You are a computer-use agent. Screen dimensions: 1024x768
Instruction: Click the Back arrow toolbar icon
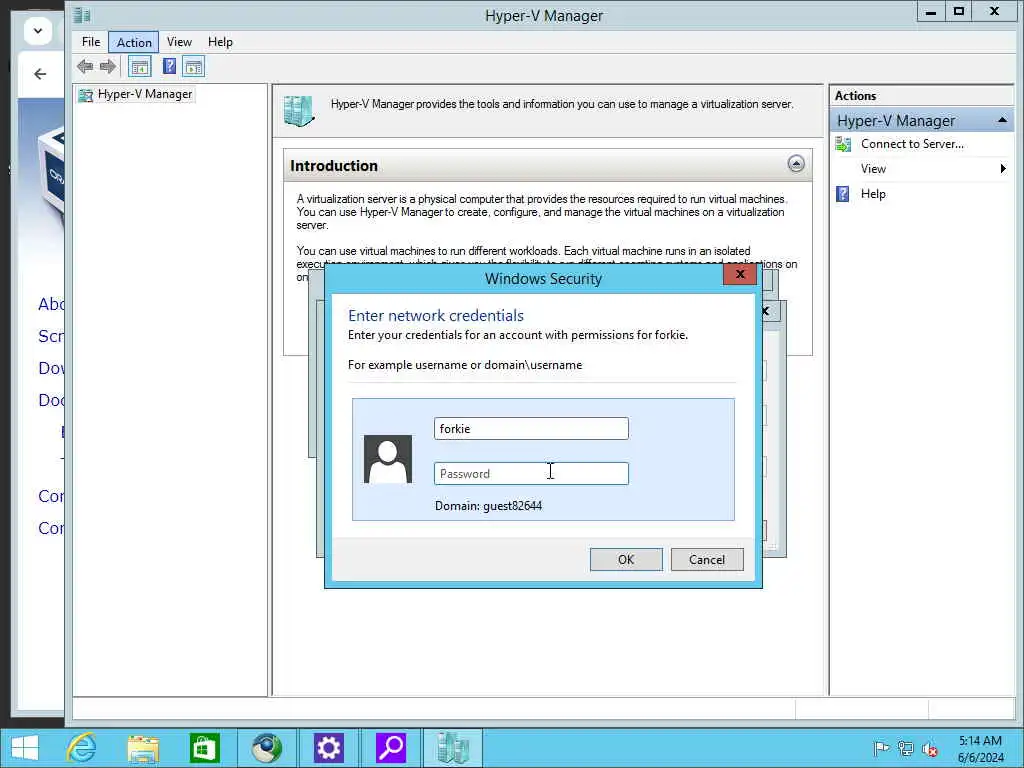coord(85,66)
